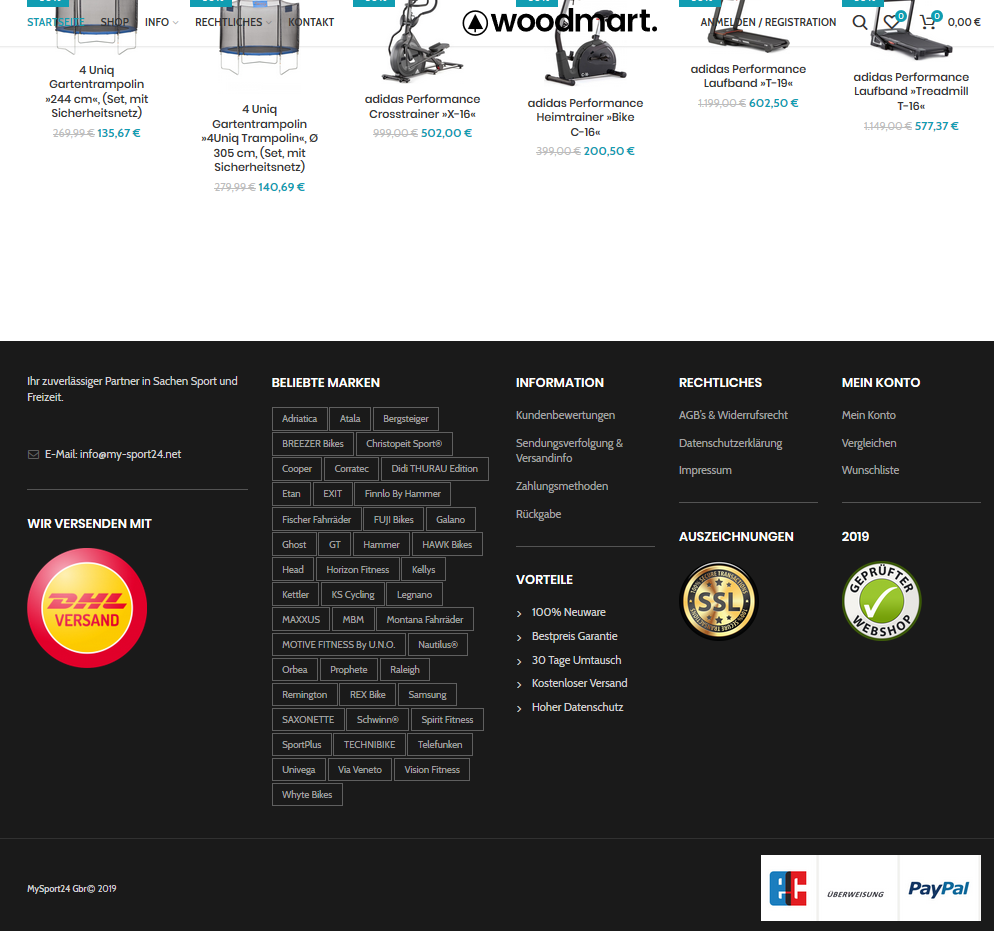The height and width of the screenshot is (931, 994).
Task: Open the Shop menu item
Action: click(x=115, y=22)
